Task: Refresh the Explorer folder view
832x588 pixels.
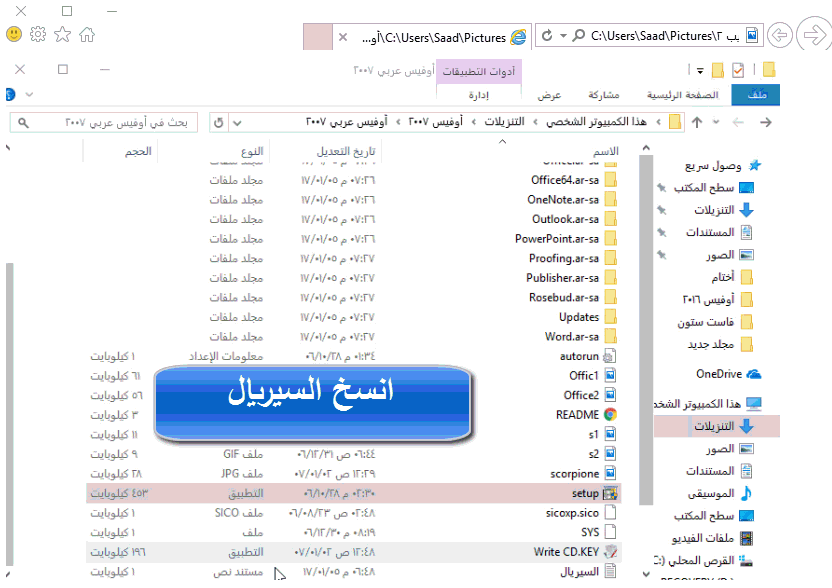Action: (x=219, y=122)
